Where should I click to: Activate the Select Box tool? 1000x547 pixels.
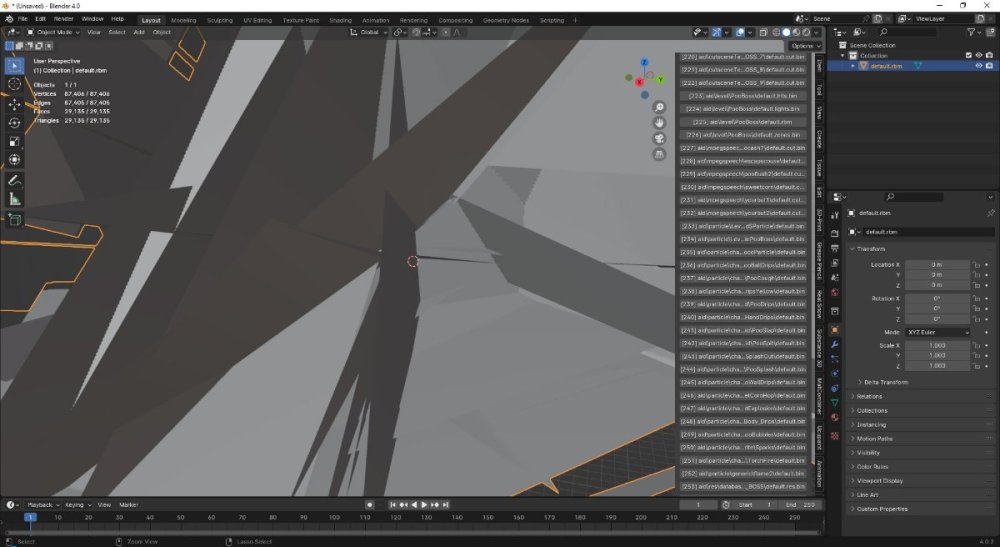(x=14, y=65)
